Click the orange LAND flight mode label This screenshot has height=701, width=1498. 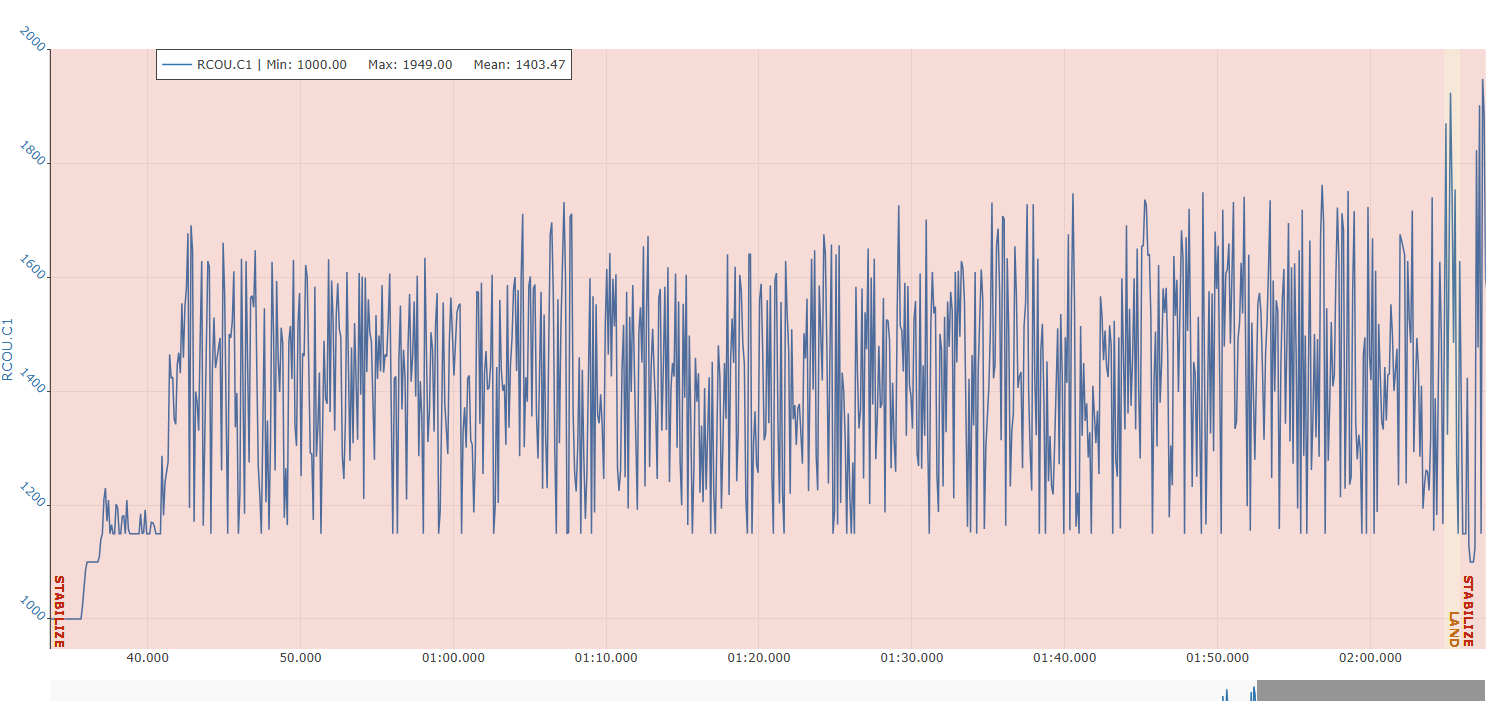click(1454, 629)
